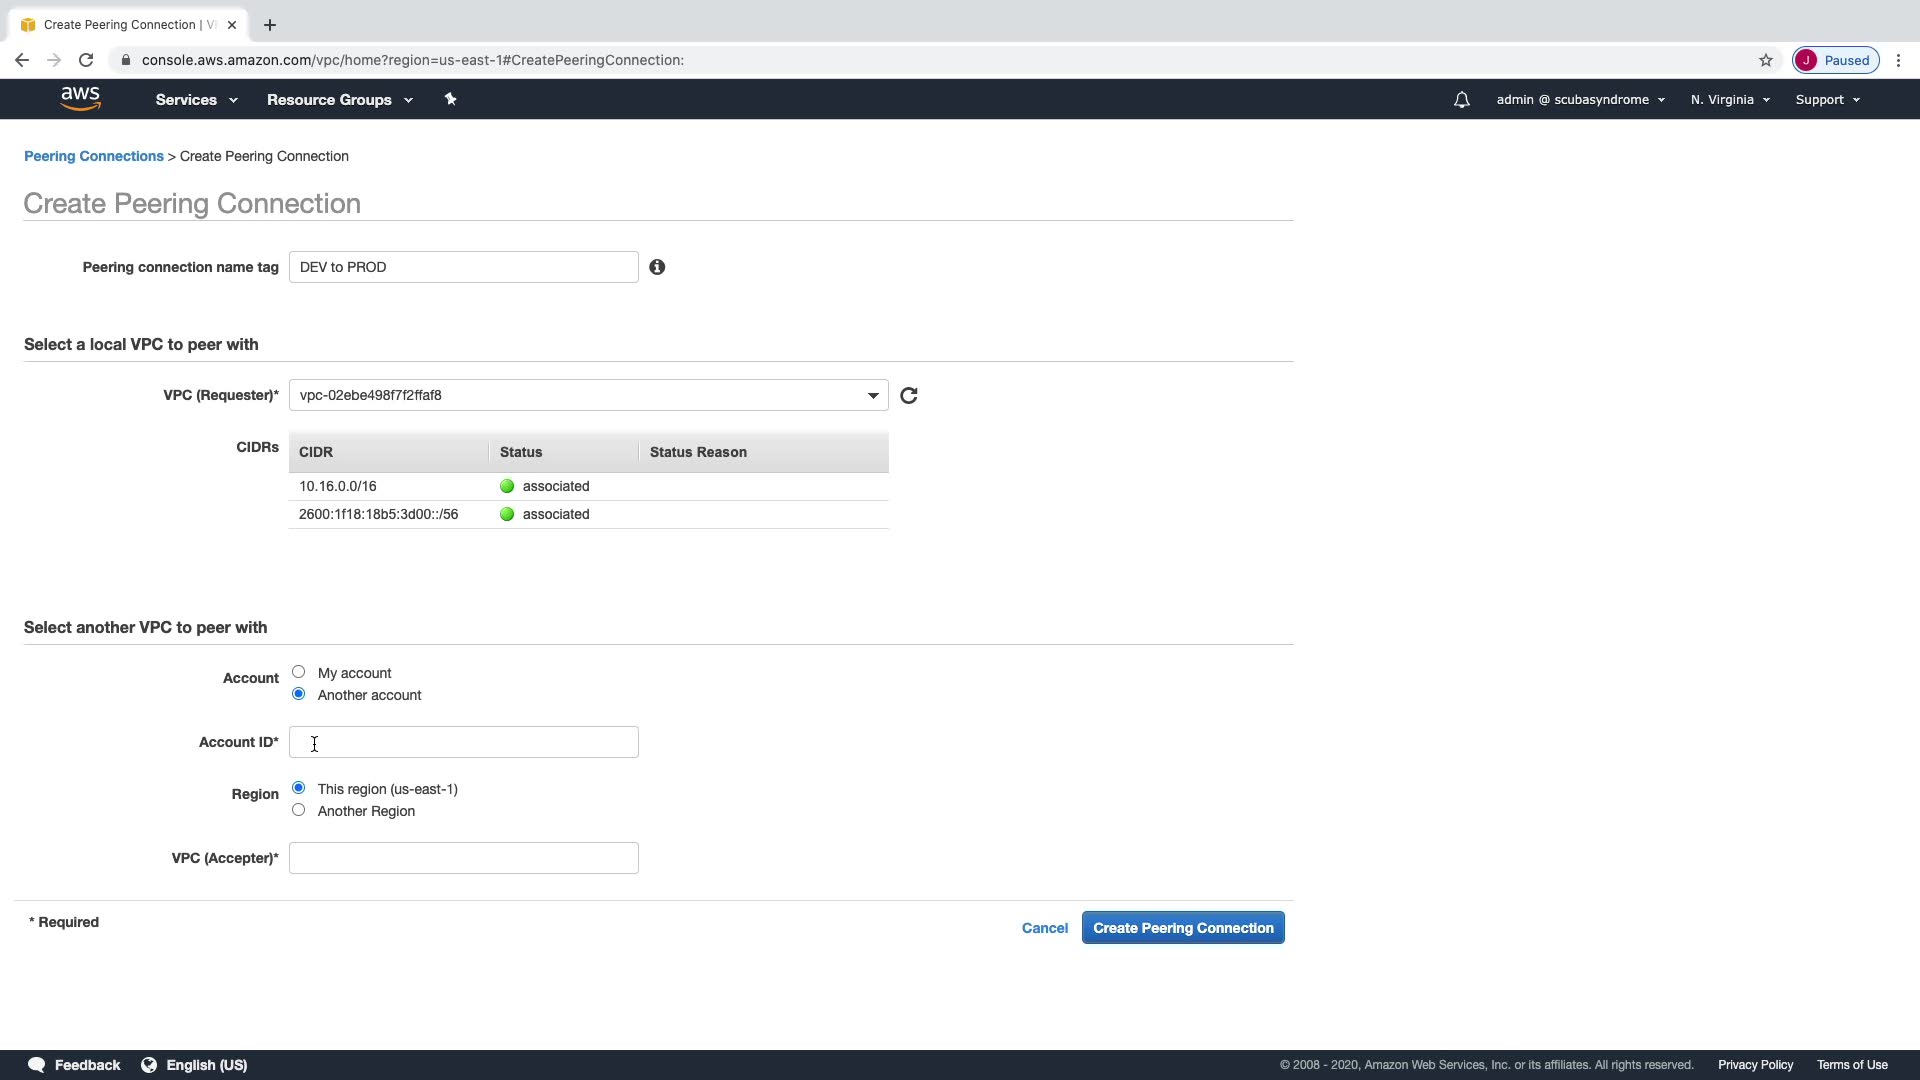The height and width of the screenshot is (1080, 1920).
Task: Reload the page in the browser
Action: (x=86, y=60)
